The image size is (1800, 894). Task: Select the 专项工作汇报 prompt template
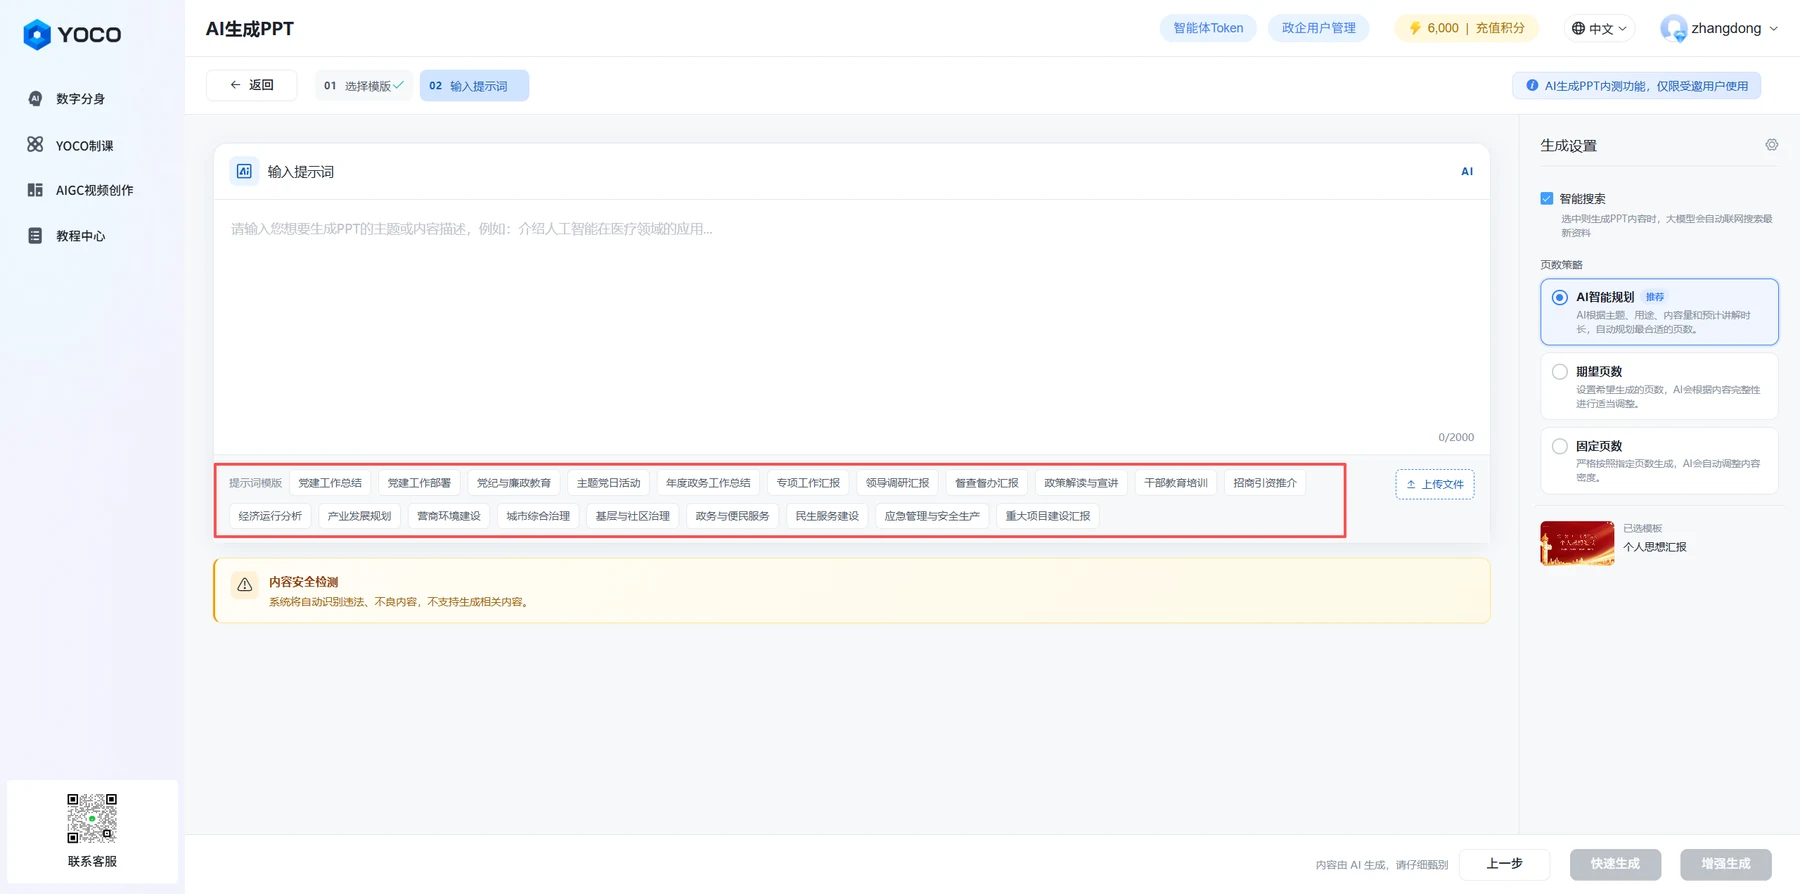(x=808, y=483)
